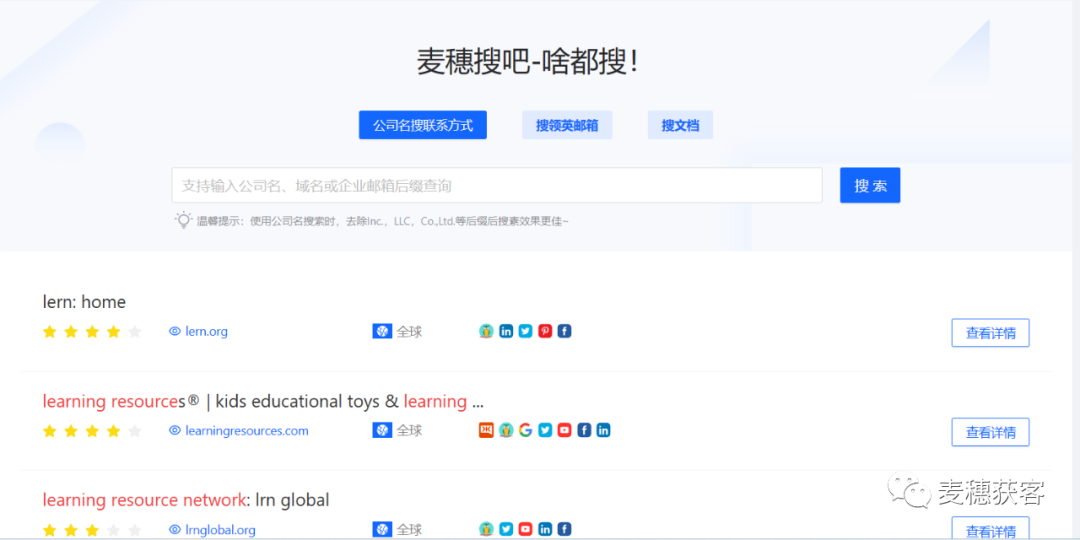Click the 全球 label in learningresources.com row

tap(409, 430)
